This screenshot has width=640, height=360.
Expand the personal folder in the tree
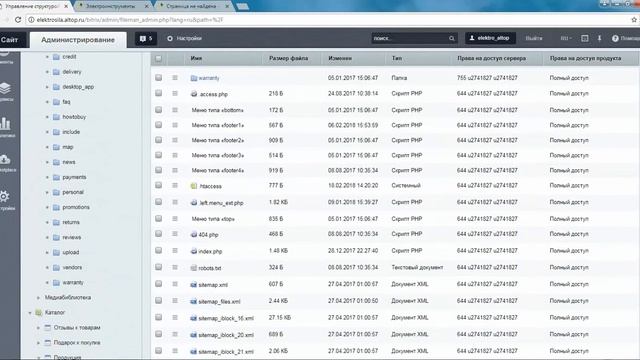[x=47, y=192]
